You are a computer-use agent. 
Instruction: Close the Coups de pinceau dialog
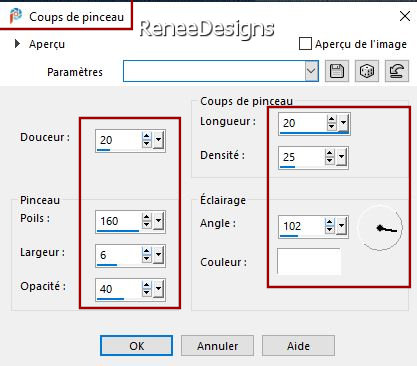click(x=405, y=16)
